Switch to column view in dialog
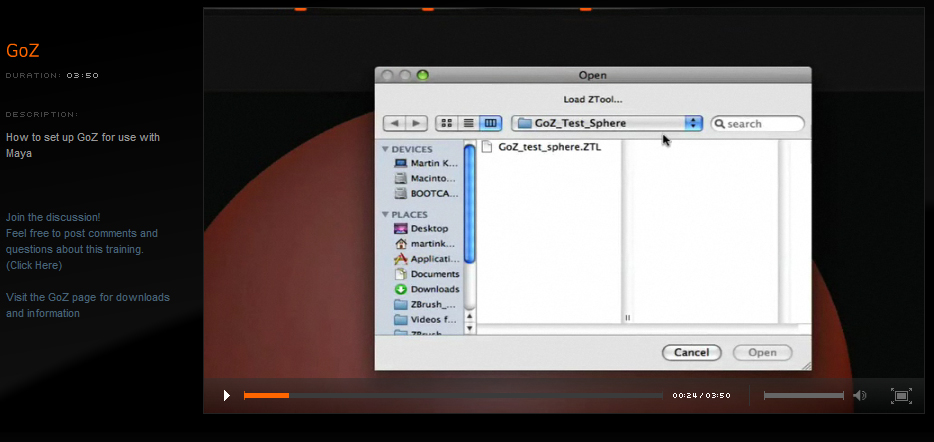The height and width of the screenshot is (442, 934). [x=491, y=123]
